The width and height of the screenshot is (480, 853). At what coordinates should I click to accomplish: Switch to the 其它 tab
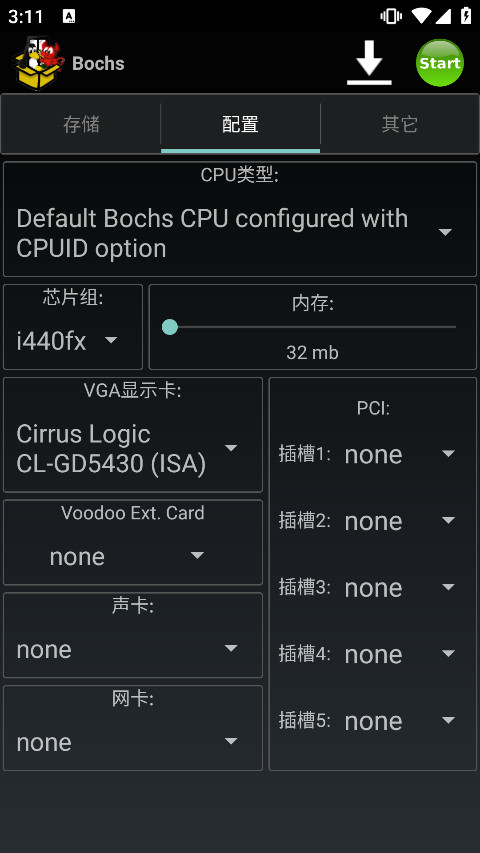tap(399, 125)
